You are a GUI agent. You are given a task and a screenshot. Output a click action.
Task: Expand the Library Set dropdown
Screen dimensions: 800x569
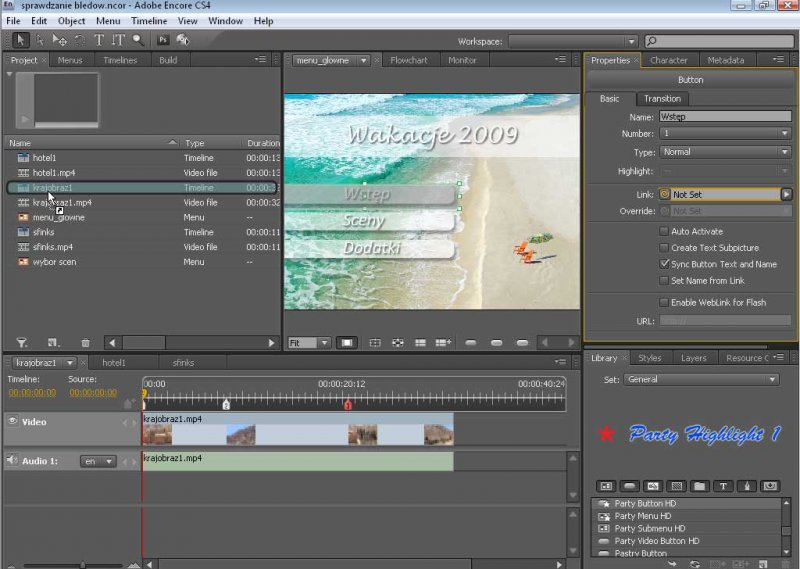click(701, 380)
